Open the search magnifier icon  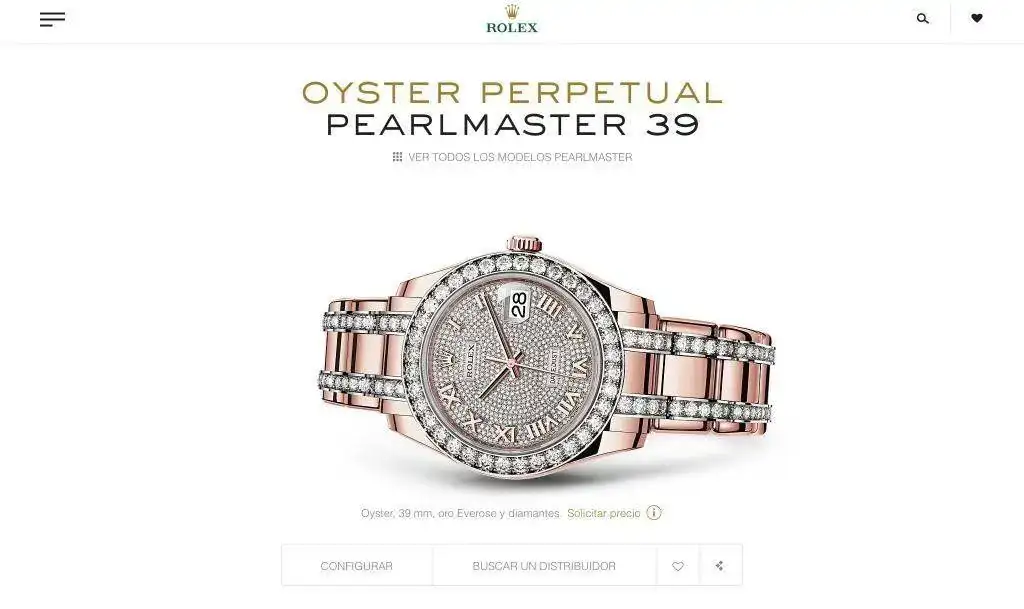[x=923, y=18]
